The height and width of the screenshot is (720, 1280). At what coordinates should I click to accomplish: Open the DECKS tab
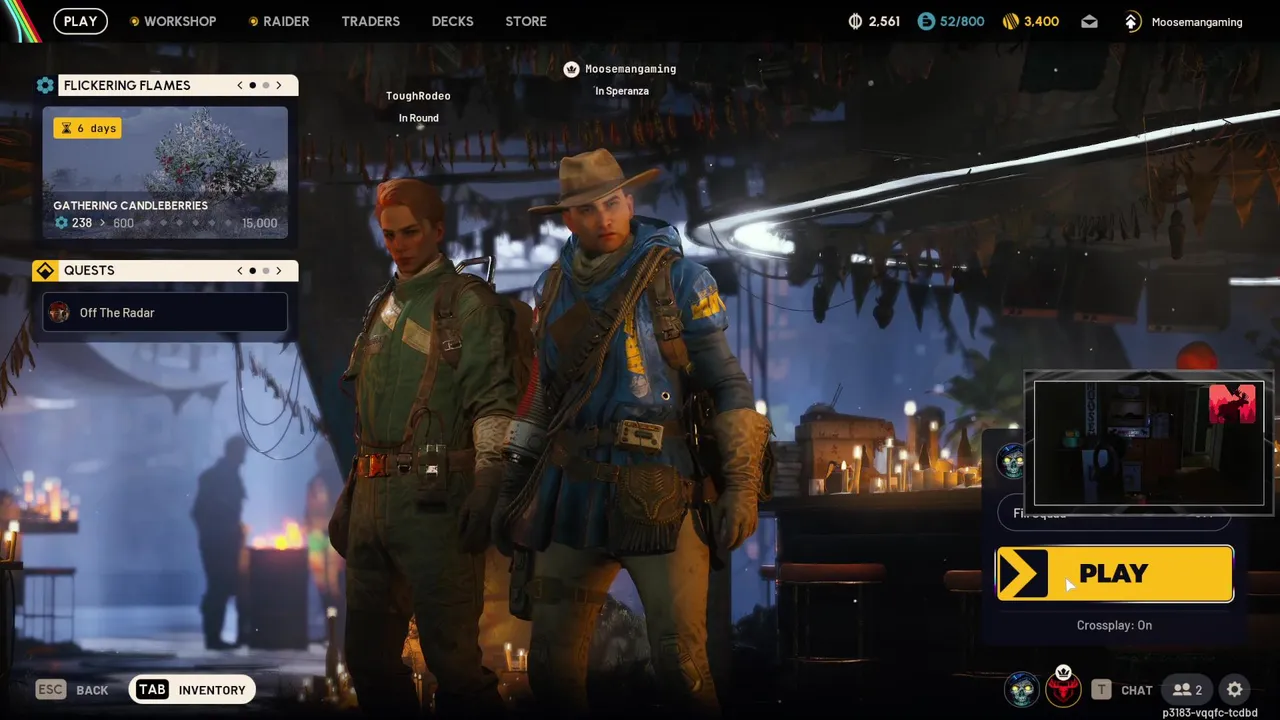pyautogui.click(x=452, y=21)
